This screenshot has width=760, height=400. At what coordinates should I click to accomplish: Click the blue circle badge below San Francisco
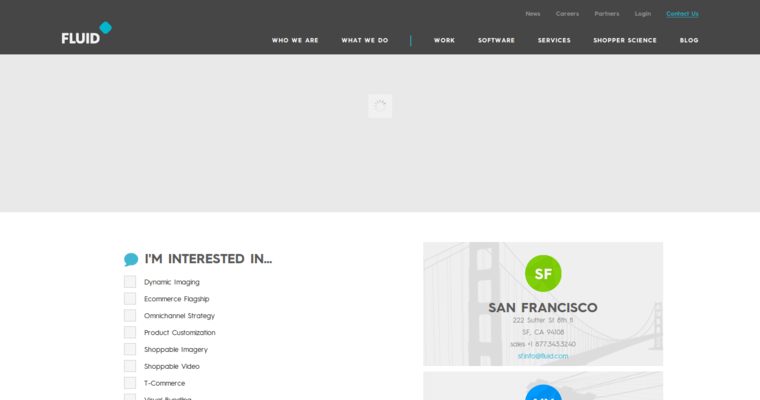click(x=543, y=393)
